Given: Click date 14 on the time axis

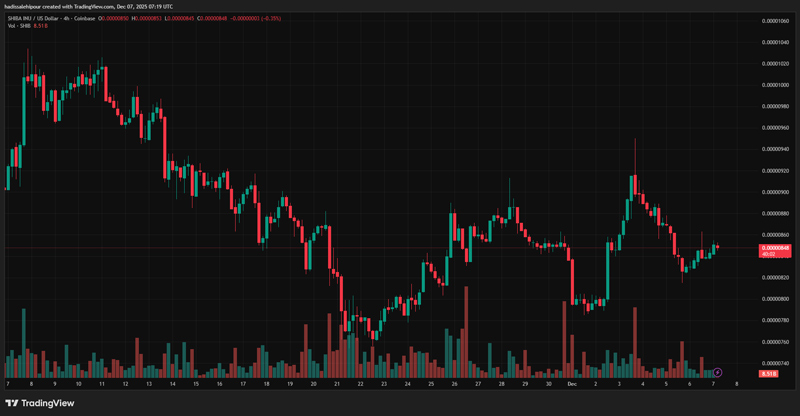Looking at the screenshot, I should coord(172,383).
